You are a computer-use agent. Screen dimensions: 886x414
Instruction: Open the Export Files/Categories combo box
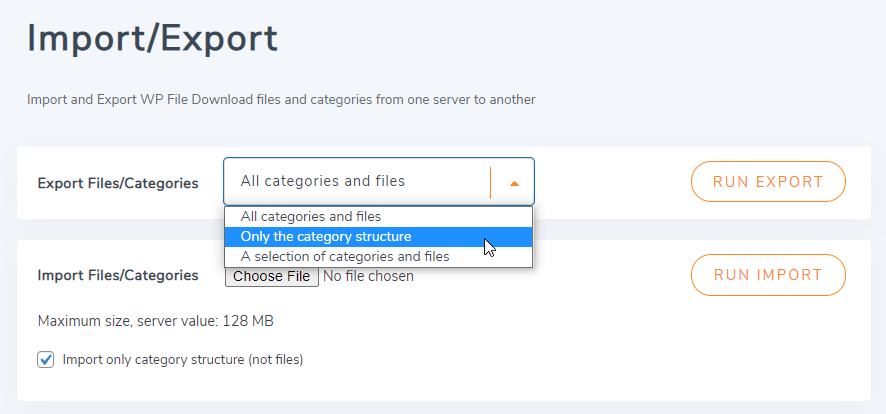378,182
